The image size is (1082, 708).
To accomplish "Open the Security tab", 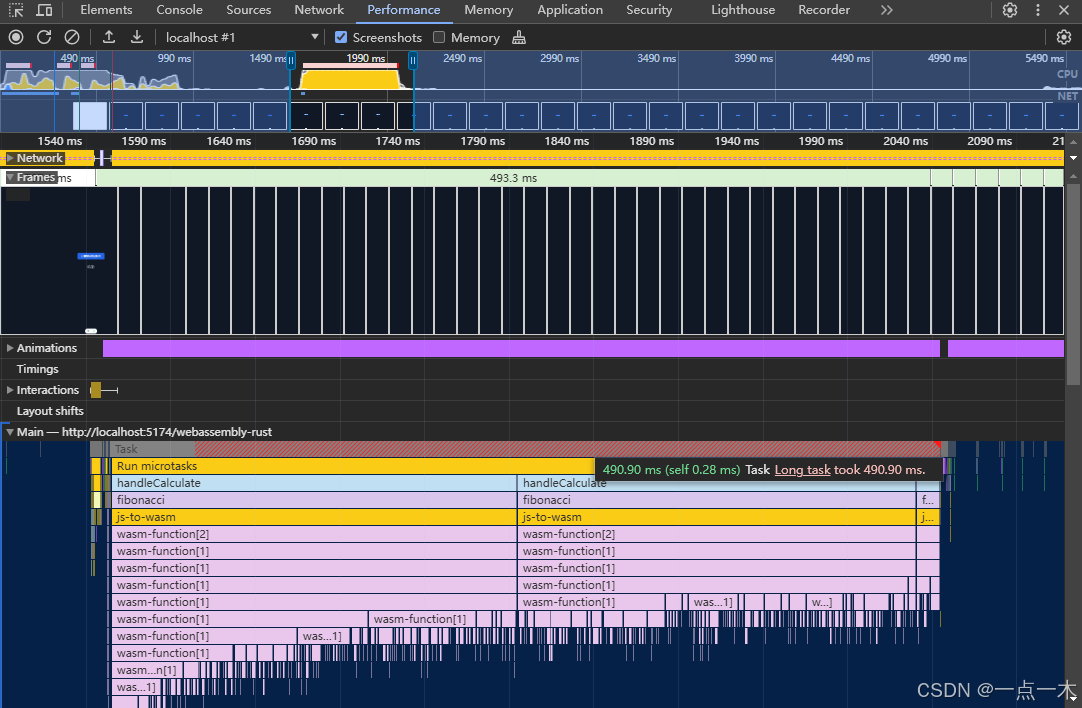I will [x=649, y=10].
